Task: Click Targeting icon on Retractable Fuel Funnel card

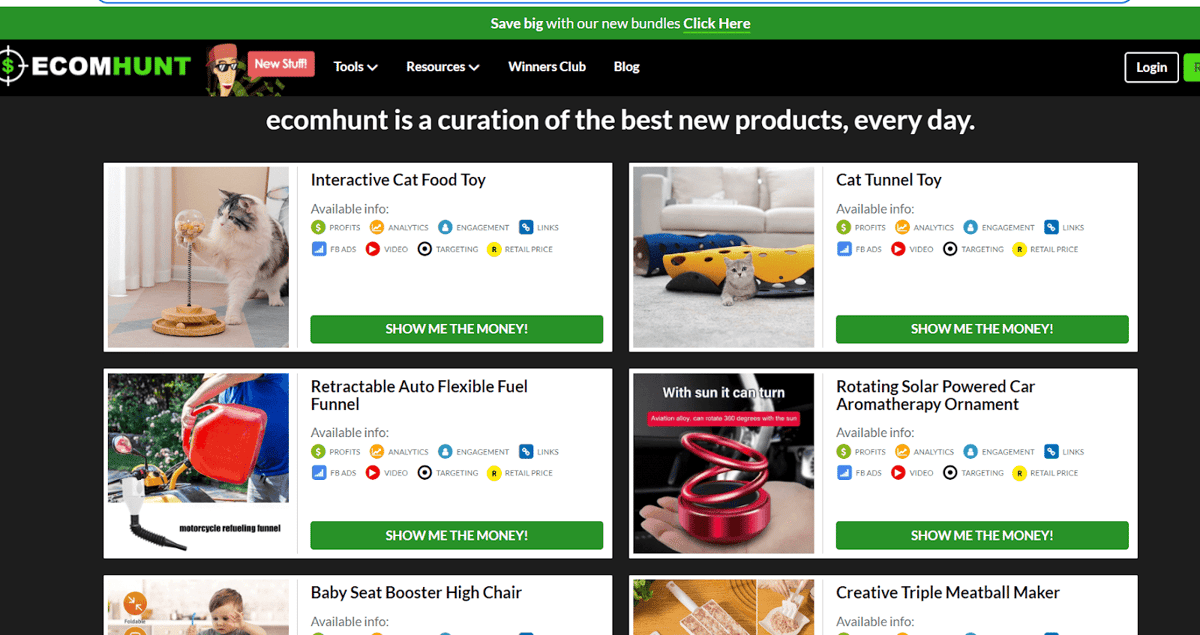Action: pos(425,473)
